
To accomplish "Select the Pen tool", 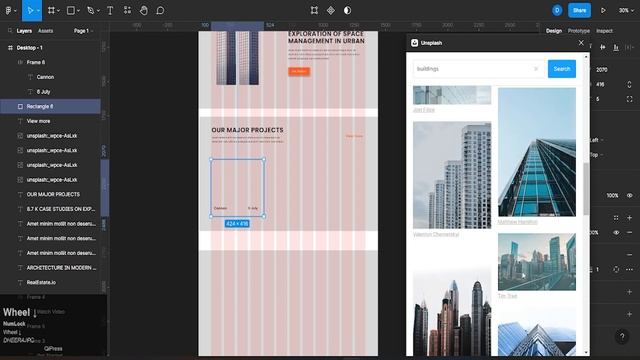I will pyautogui.click(x=91, y=11).
